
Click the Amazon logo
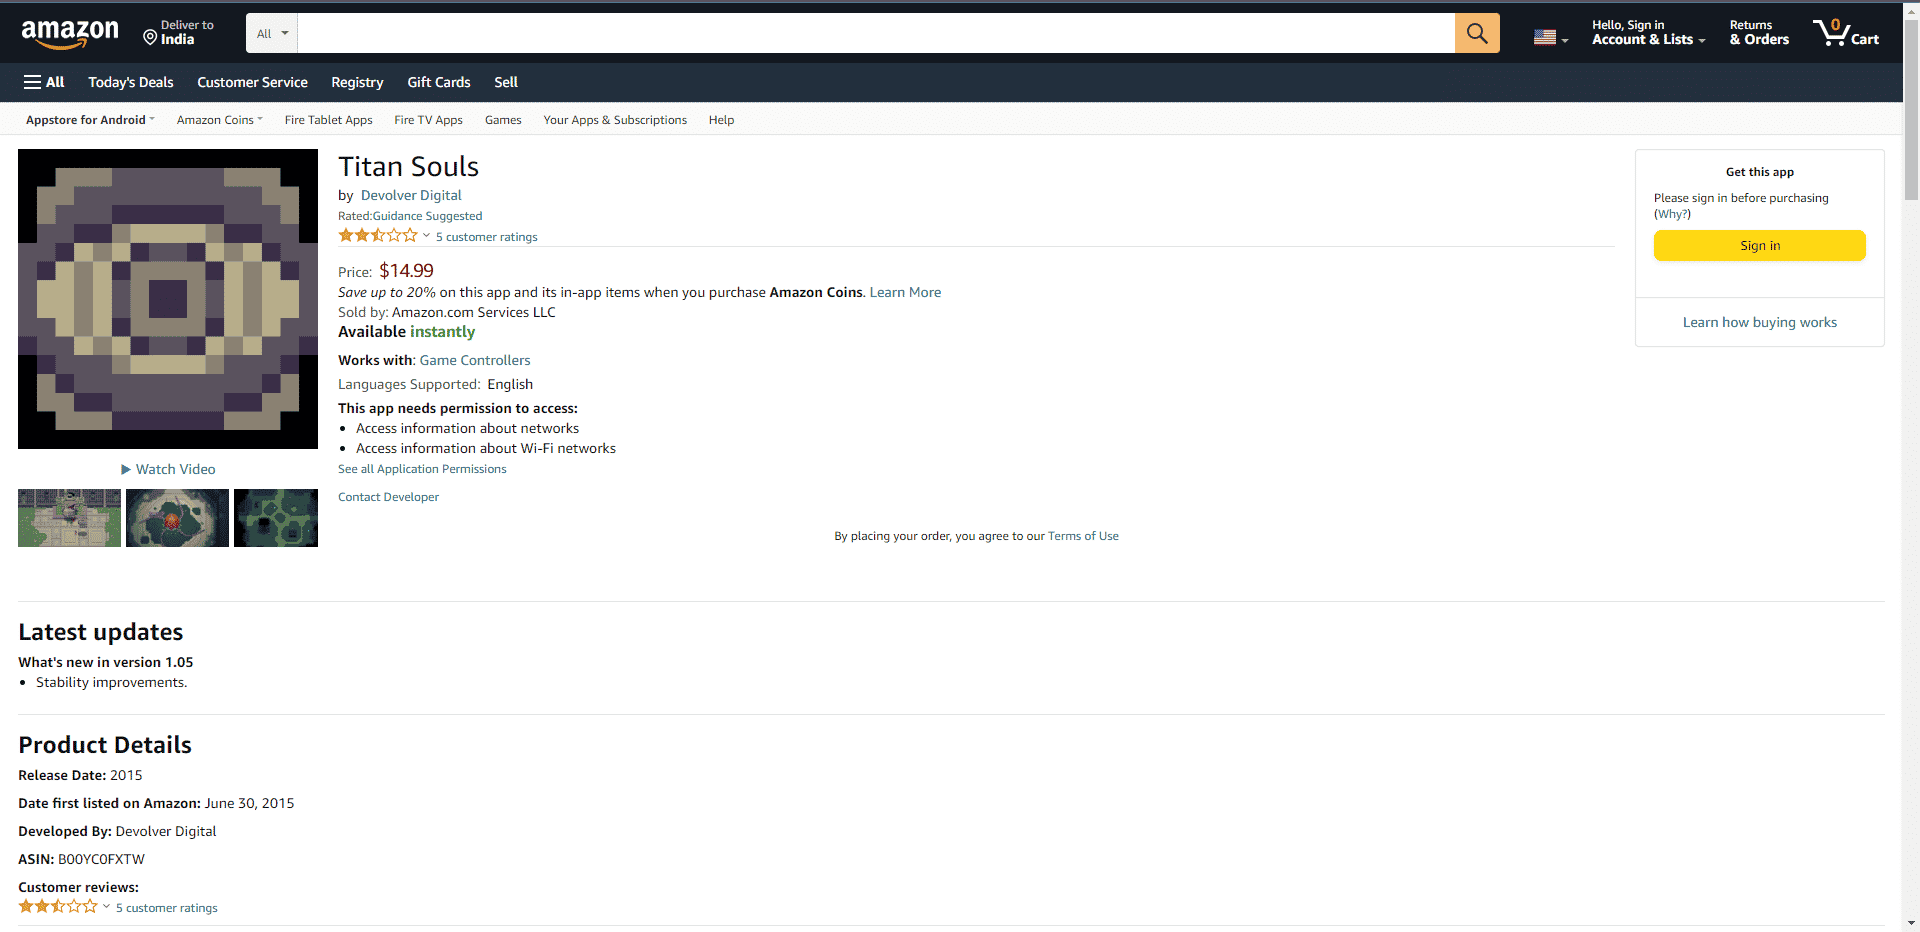70,34
